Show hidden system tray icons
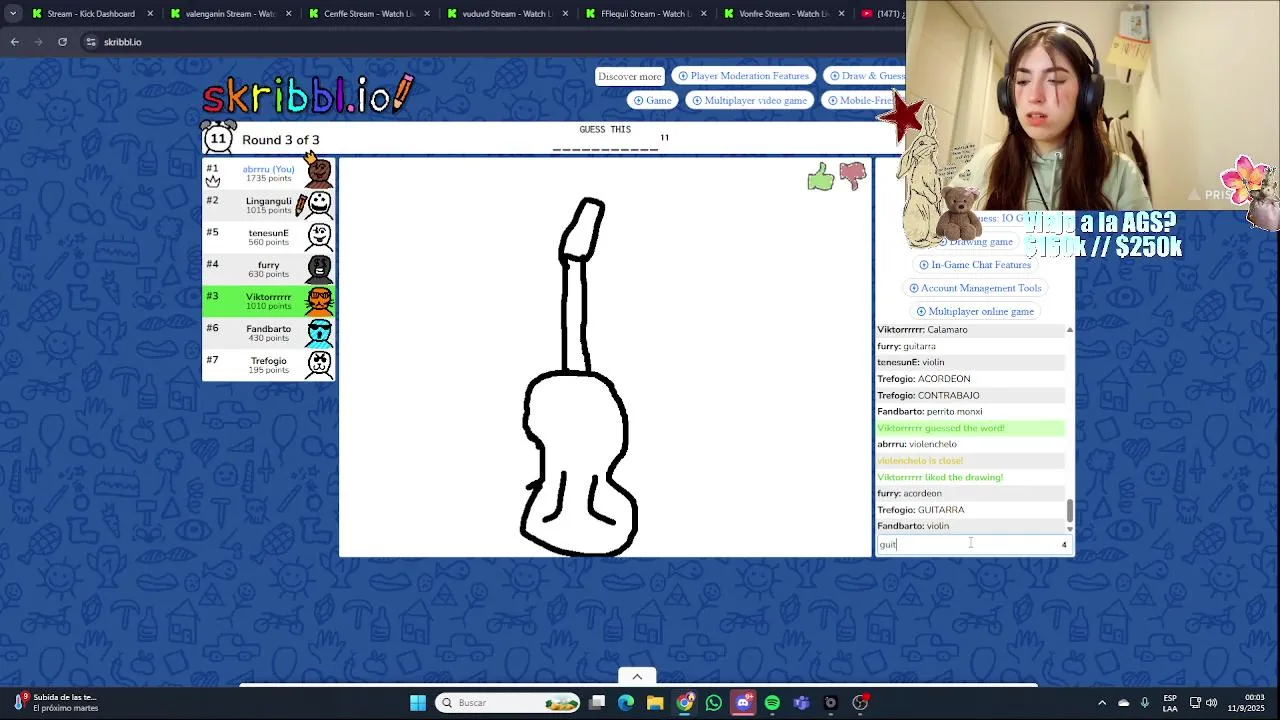This screenshot has height=720, width=1280. click(1102, 703)
